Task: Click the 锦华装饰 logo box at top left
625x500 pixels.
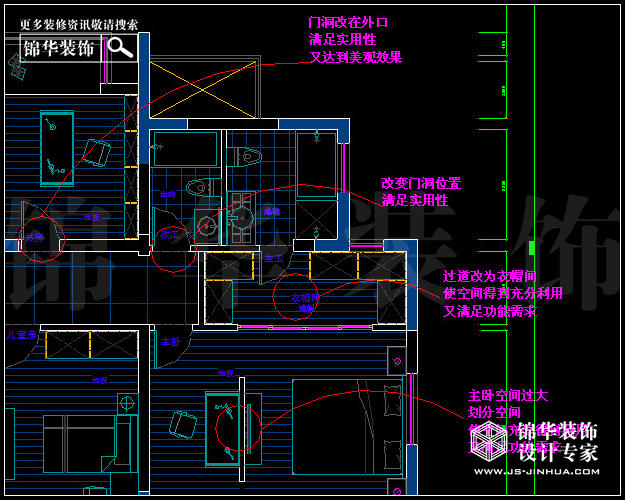Action: coord(60,47)
